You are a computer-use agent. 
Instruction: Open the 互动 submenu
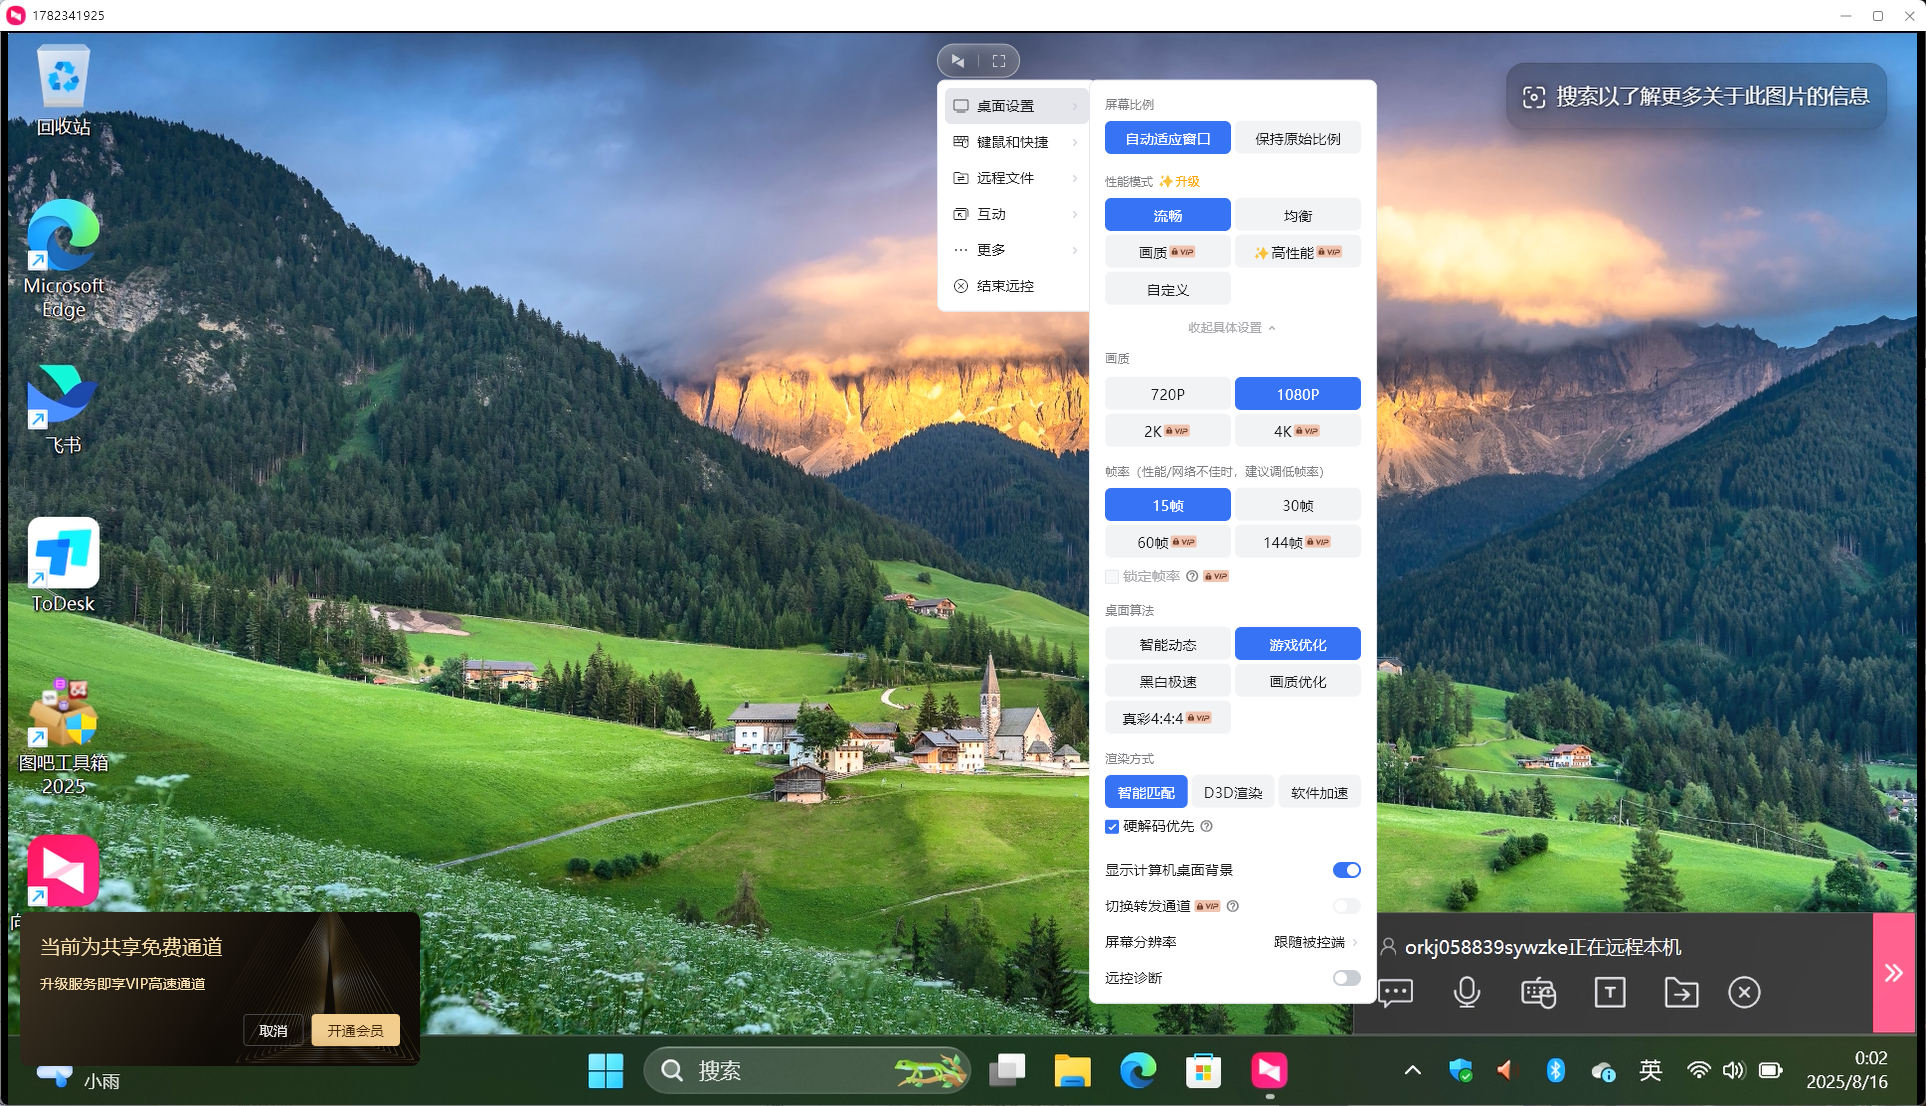[x=1016, y=214]
